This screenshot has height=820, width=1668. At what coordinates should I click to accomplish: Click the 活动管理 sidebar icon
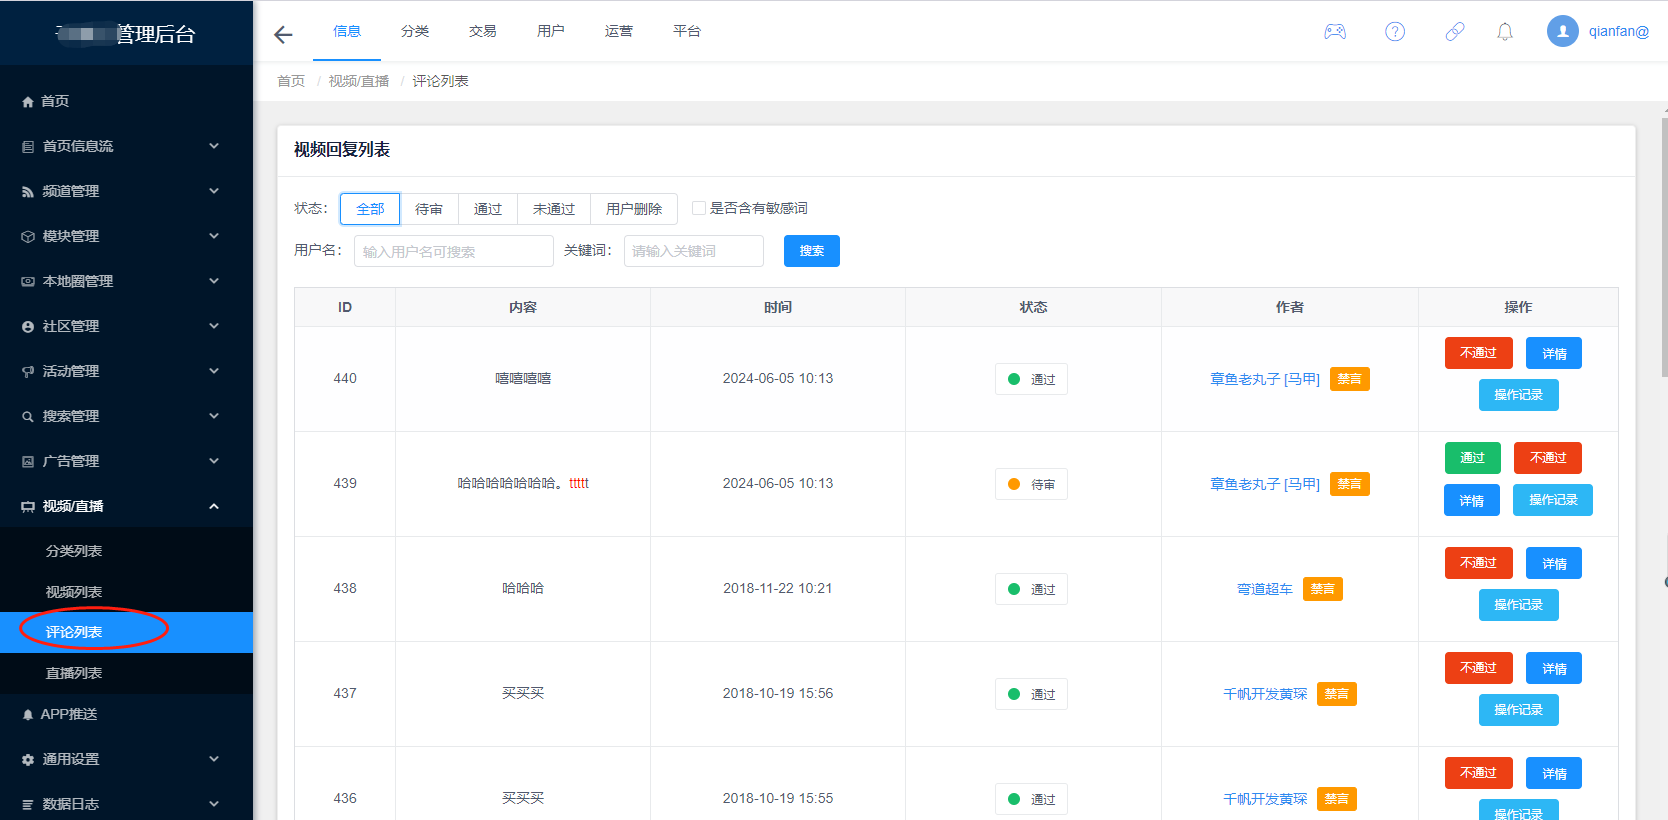click(28, 372)
